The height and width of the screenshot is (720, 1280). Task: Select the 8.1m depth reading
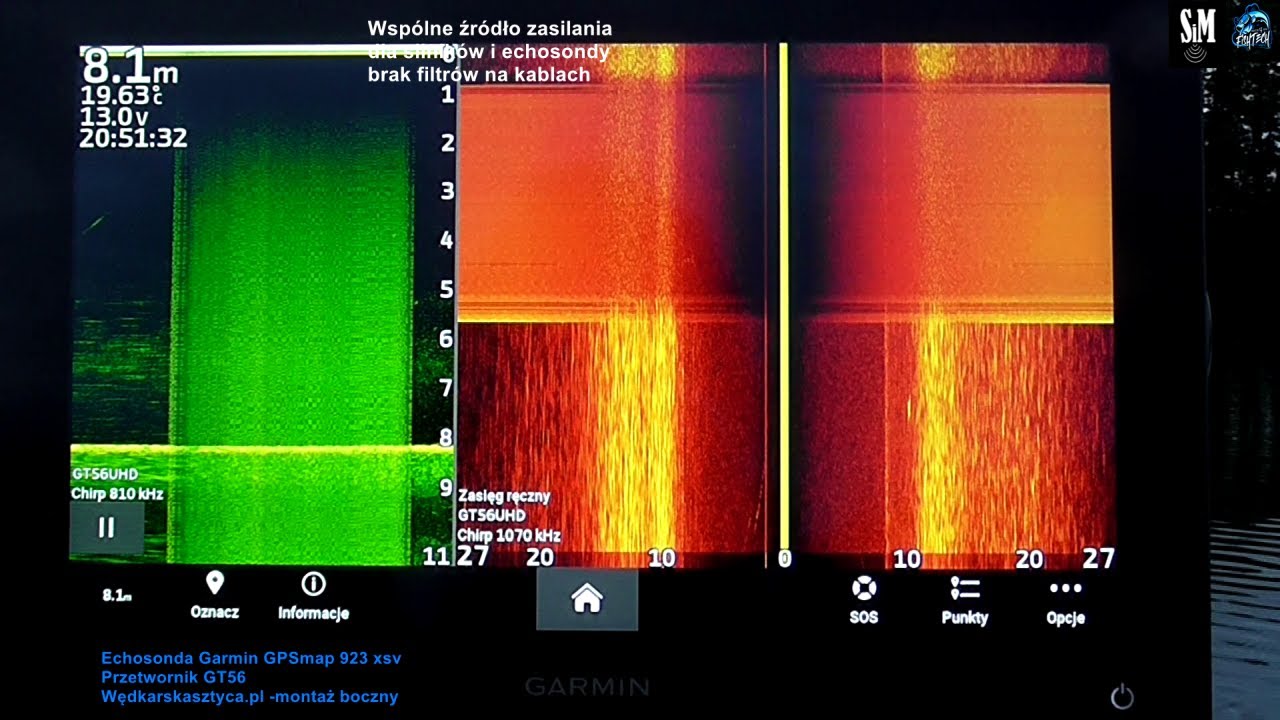(x=130, y=66)
